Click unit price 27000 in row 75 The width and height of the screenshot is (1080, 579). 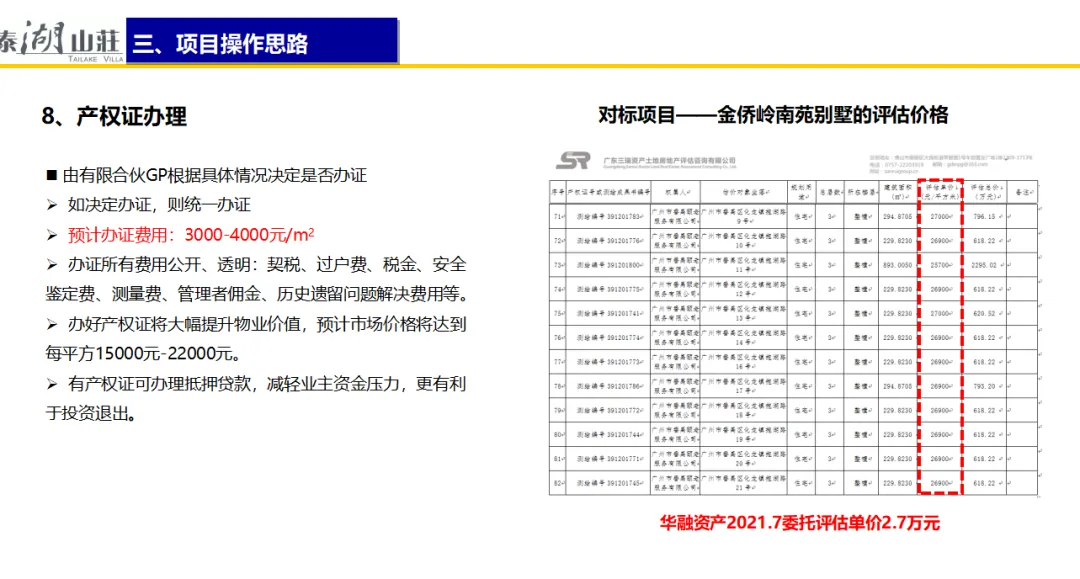pyautogui.click(x=940, y=313)
